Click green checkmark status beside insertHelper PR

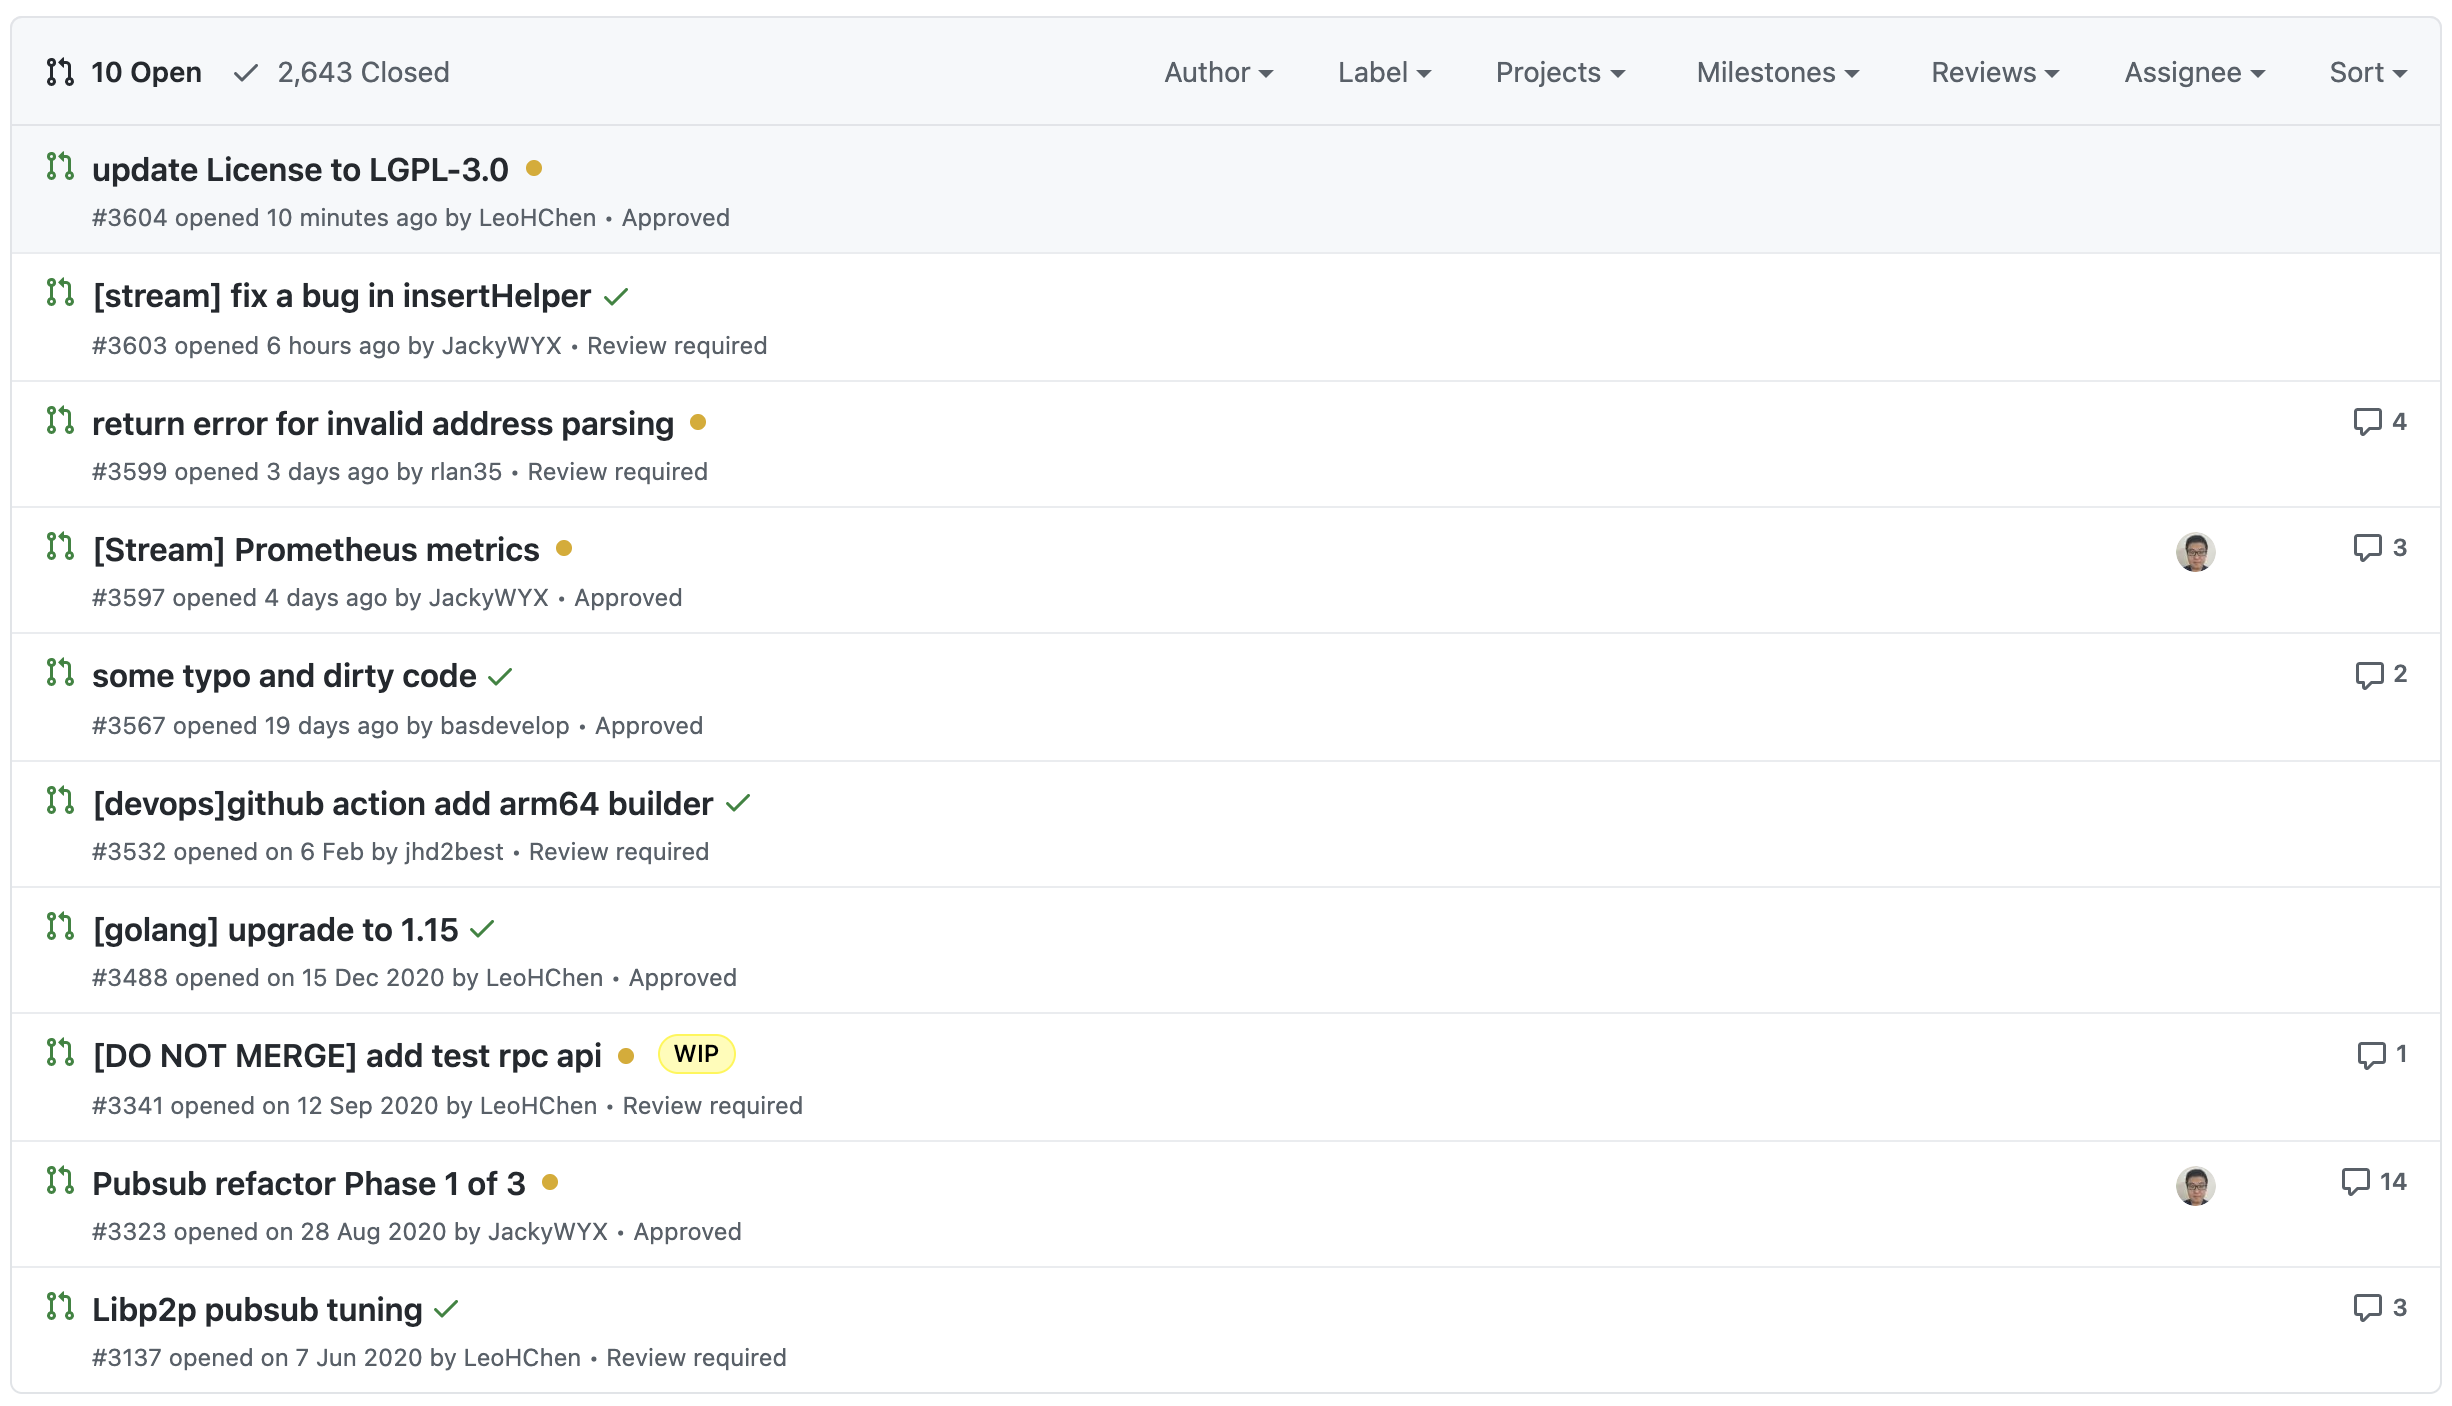pos(616,297)
